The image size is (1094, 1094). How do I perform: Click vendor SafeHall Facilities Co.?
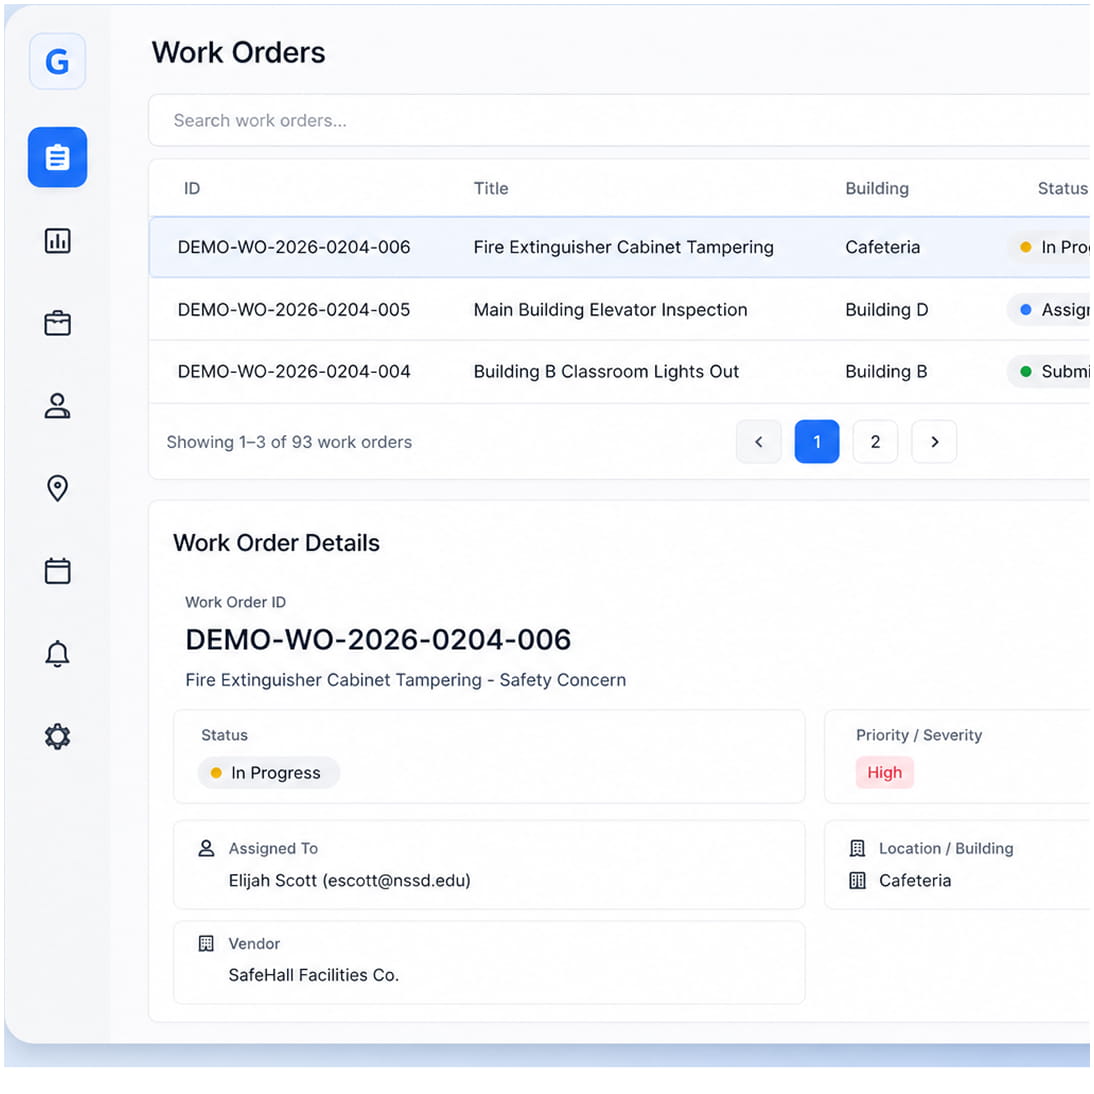pos(314,975)
